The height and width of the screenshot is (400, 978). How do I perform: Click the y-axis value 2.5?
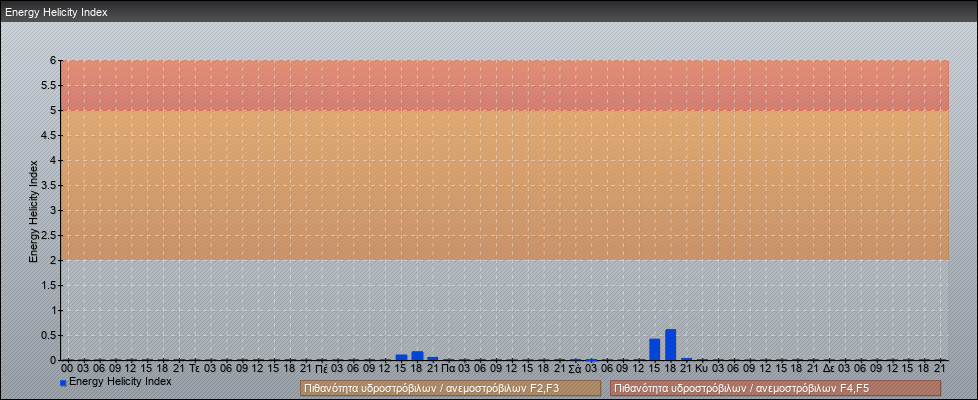(x=49, y=235)
